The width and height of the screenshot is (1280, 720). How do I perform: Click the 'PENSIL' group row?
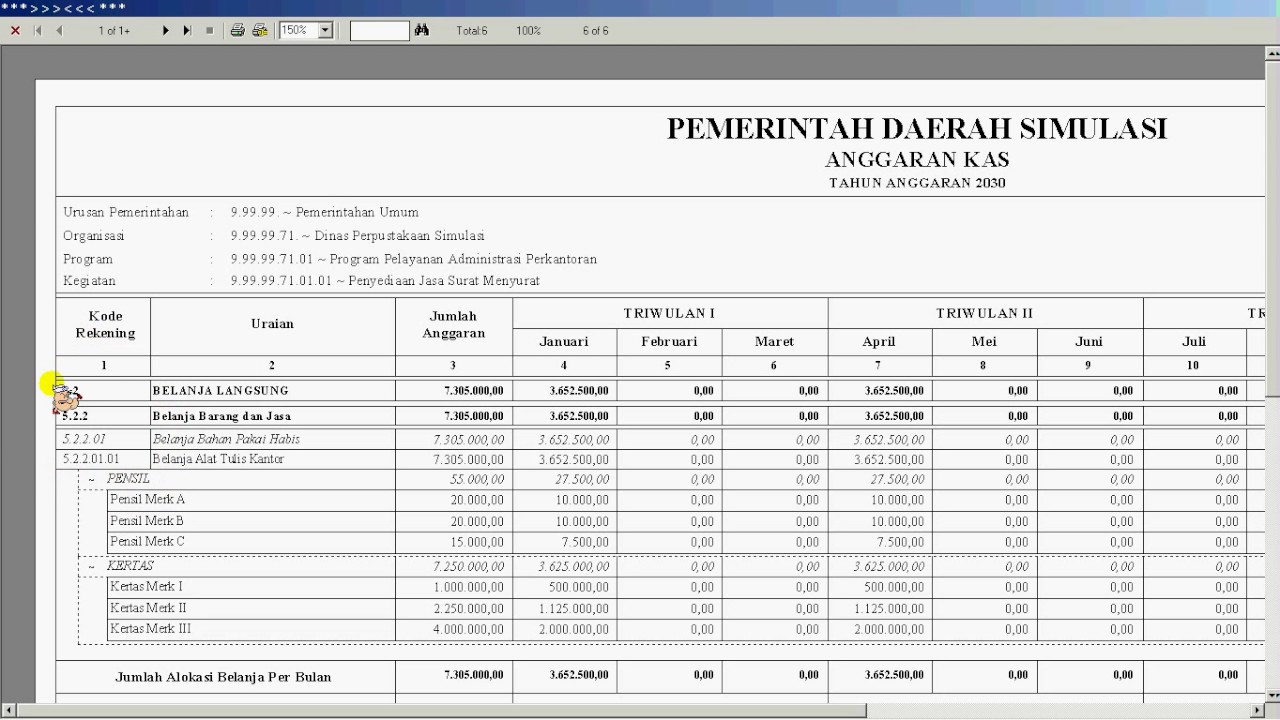[128, 479]
